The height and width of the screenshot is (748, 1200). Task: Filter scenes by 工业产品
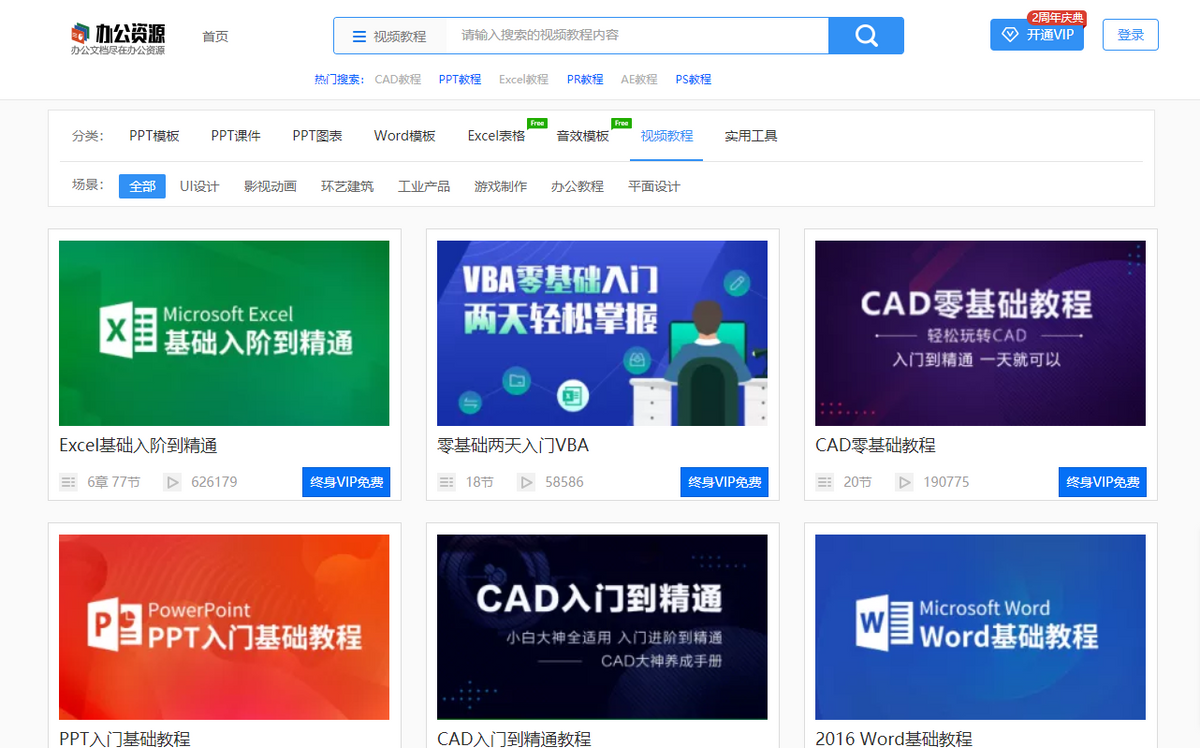[x=424, y=186]
